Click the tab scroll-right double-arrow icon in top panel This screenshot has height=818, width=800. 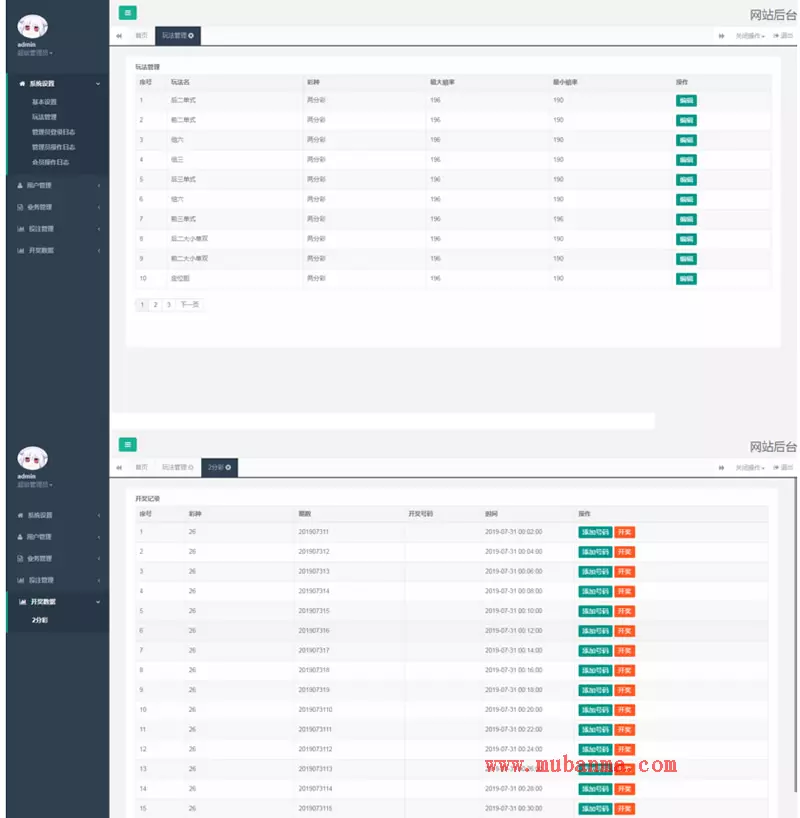[x=721, y=35]
